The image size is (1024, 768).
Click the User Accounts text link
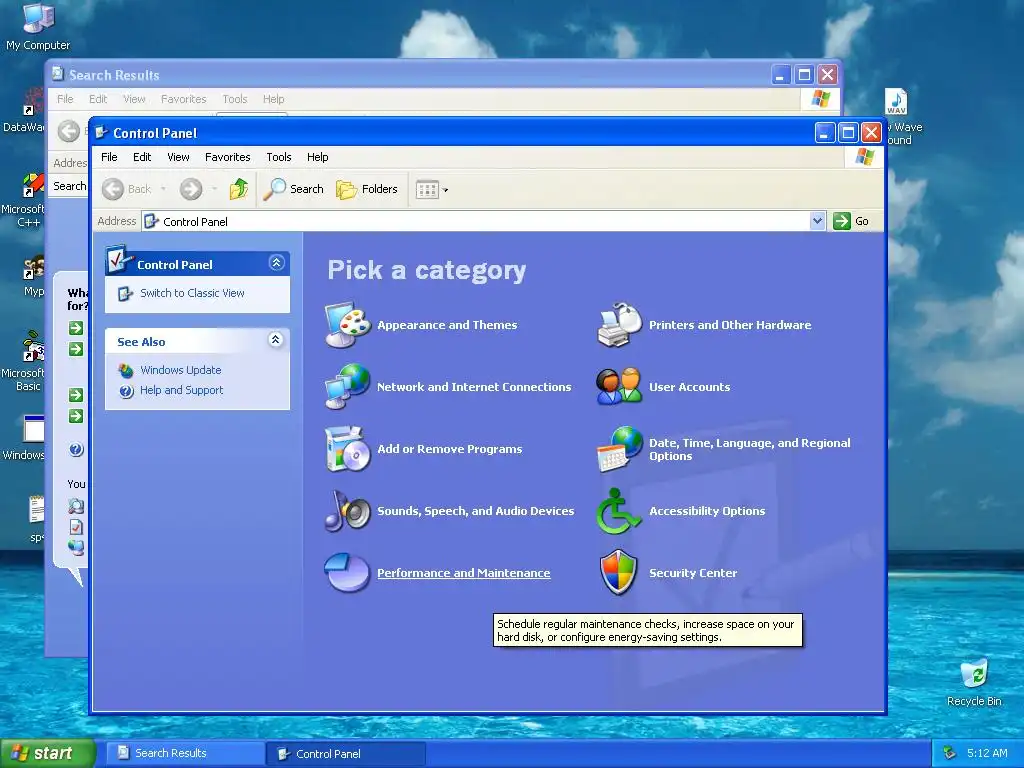tap(690, 387)
